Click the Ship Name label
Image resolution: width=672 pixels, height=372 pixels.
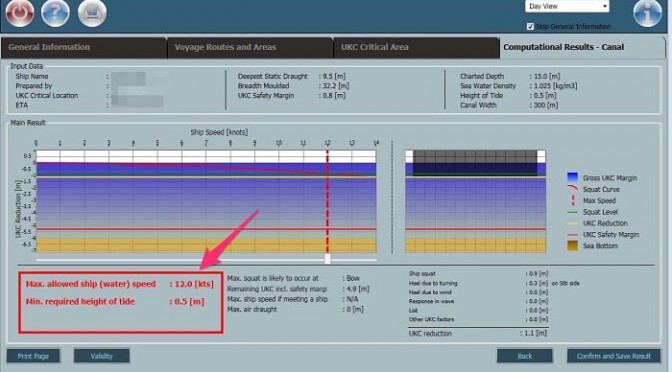(32, 76)
